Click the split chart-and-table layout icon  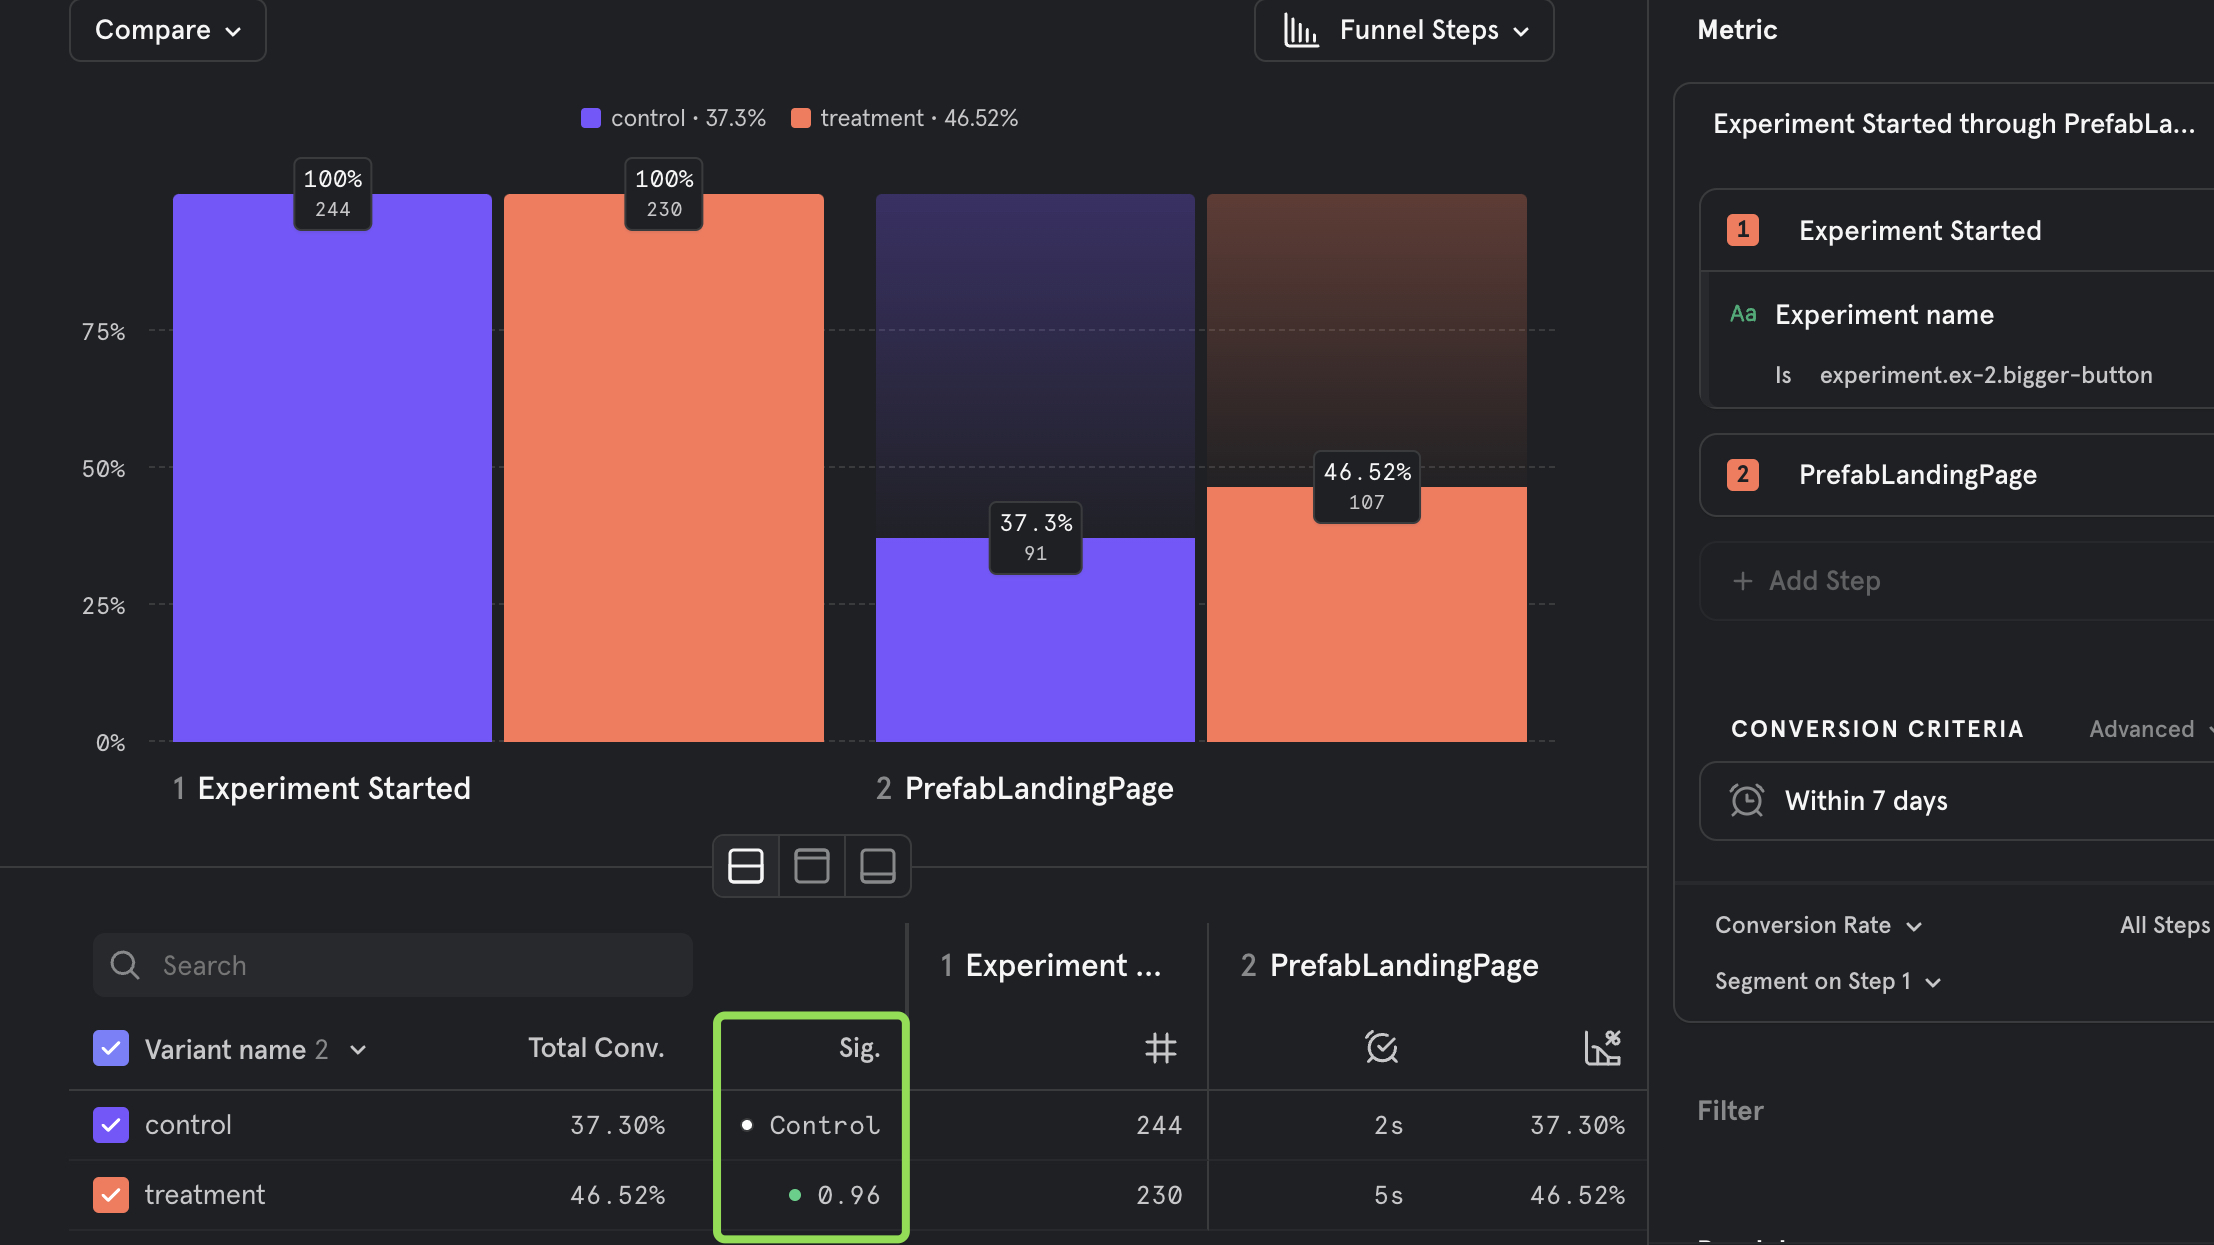[x=745, y=866]
